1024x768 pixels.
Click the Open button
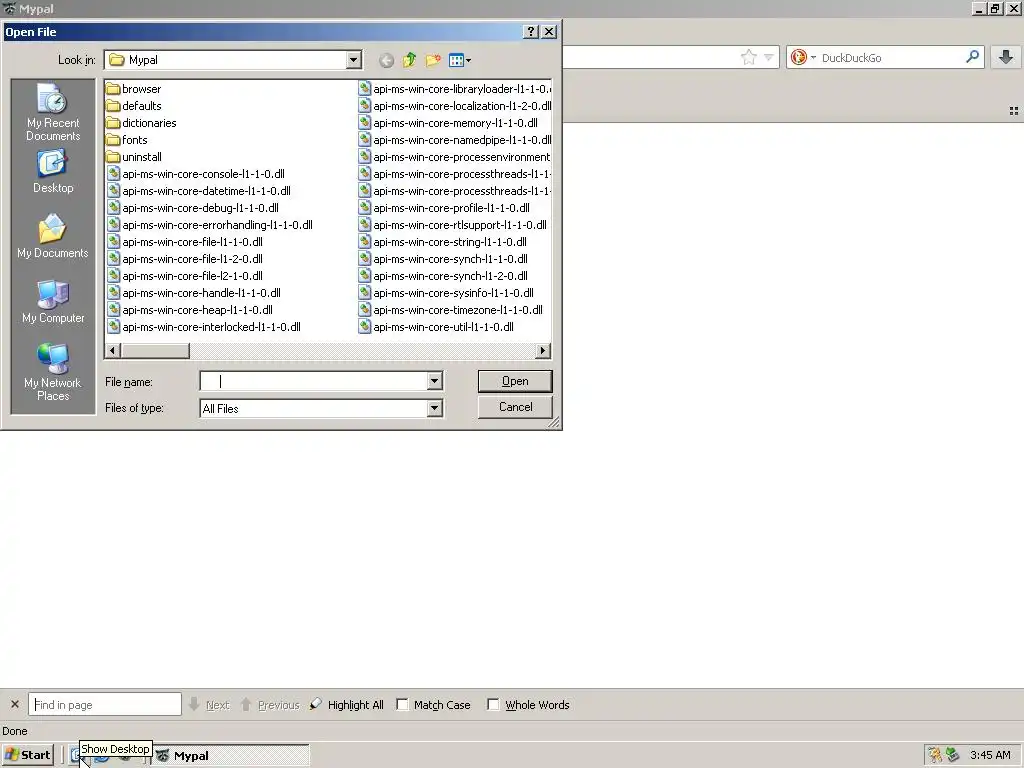[x=515, y=381]
